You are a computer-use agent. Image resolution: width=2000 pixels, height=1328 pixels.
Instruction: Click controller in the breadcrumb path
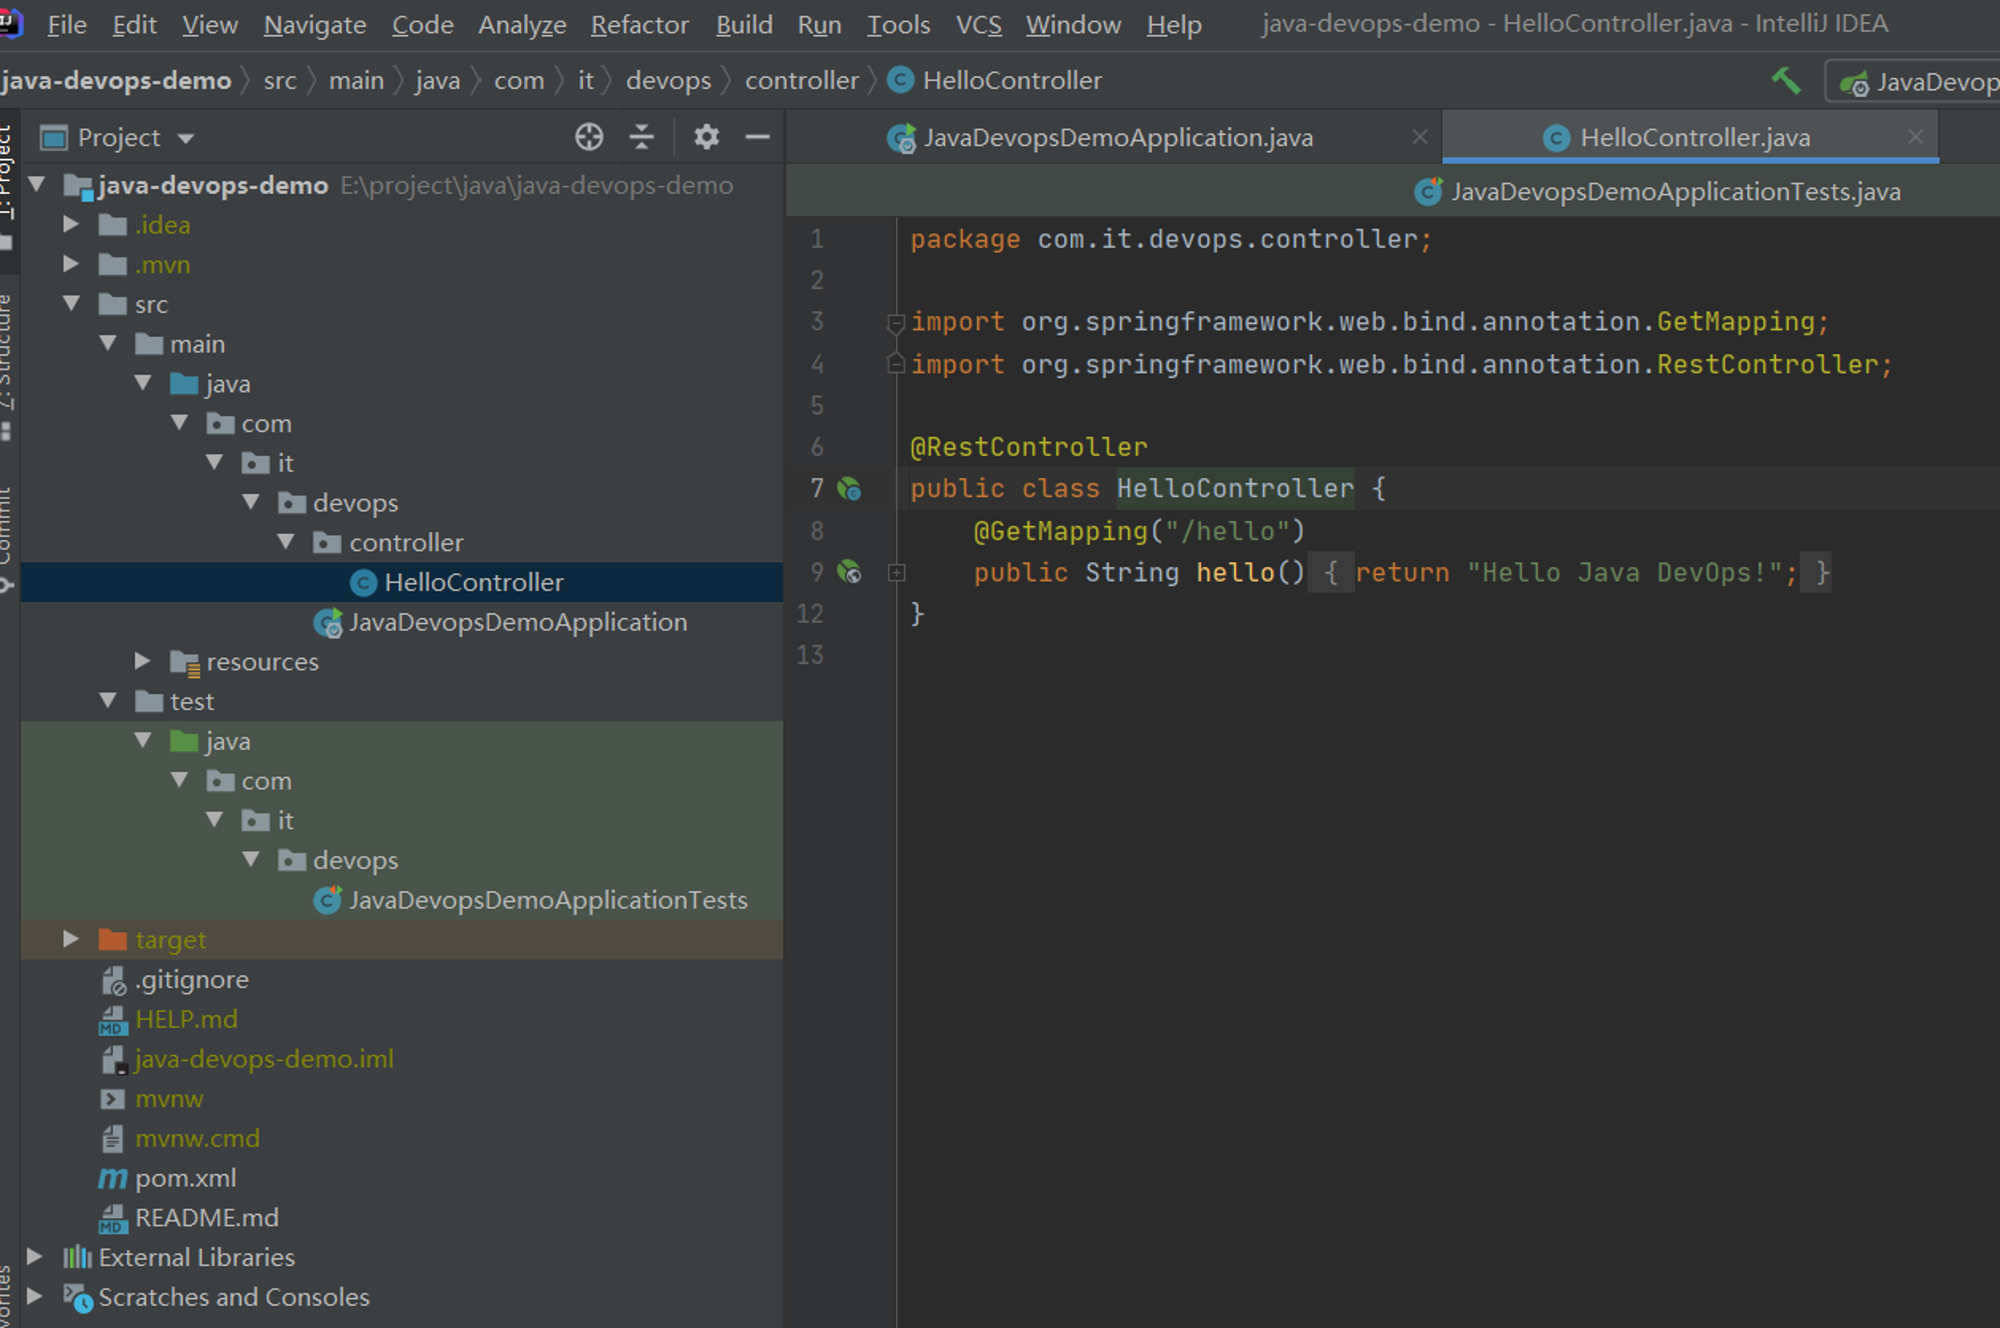[x=801, y=81]
